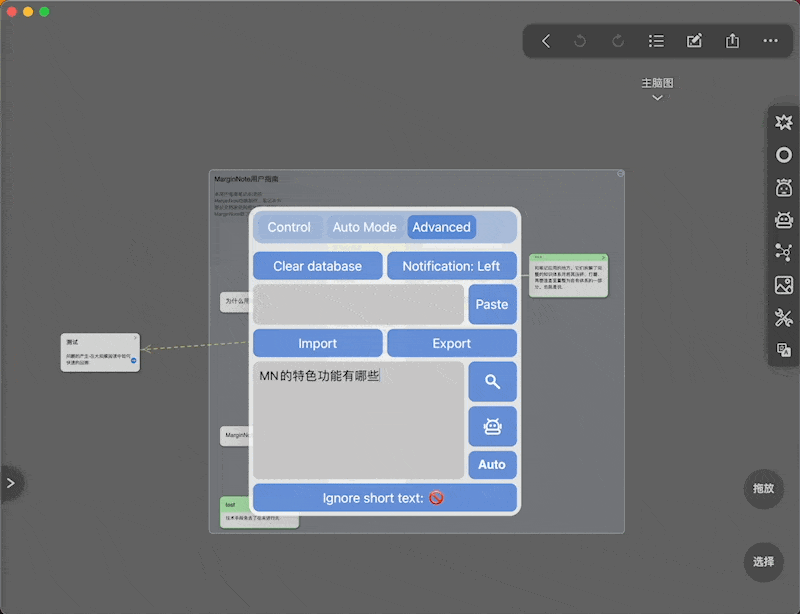Expand the 主脑图 dropdown chevron
800x614 pixels.
click(x=657, y=97)
